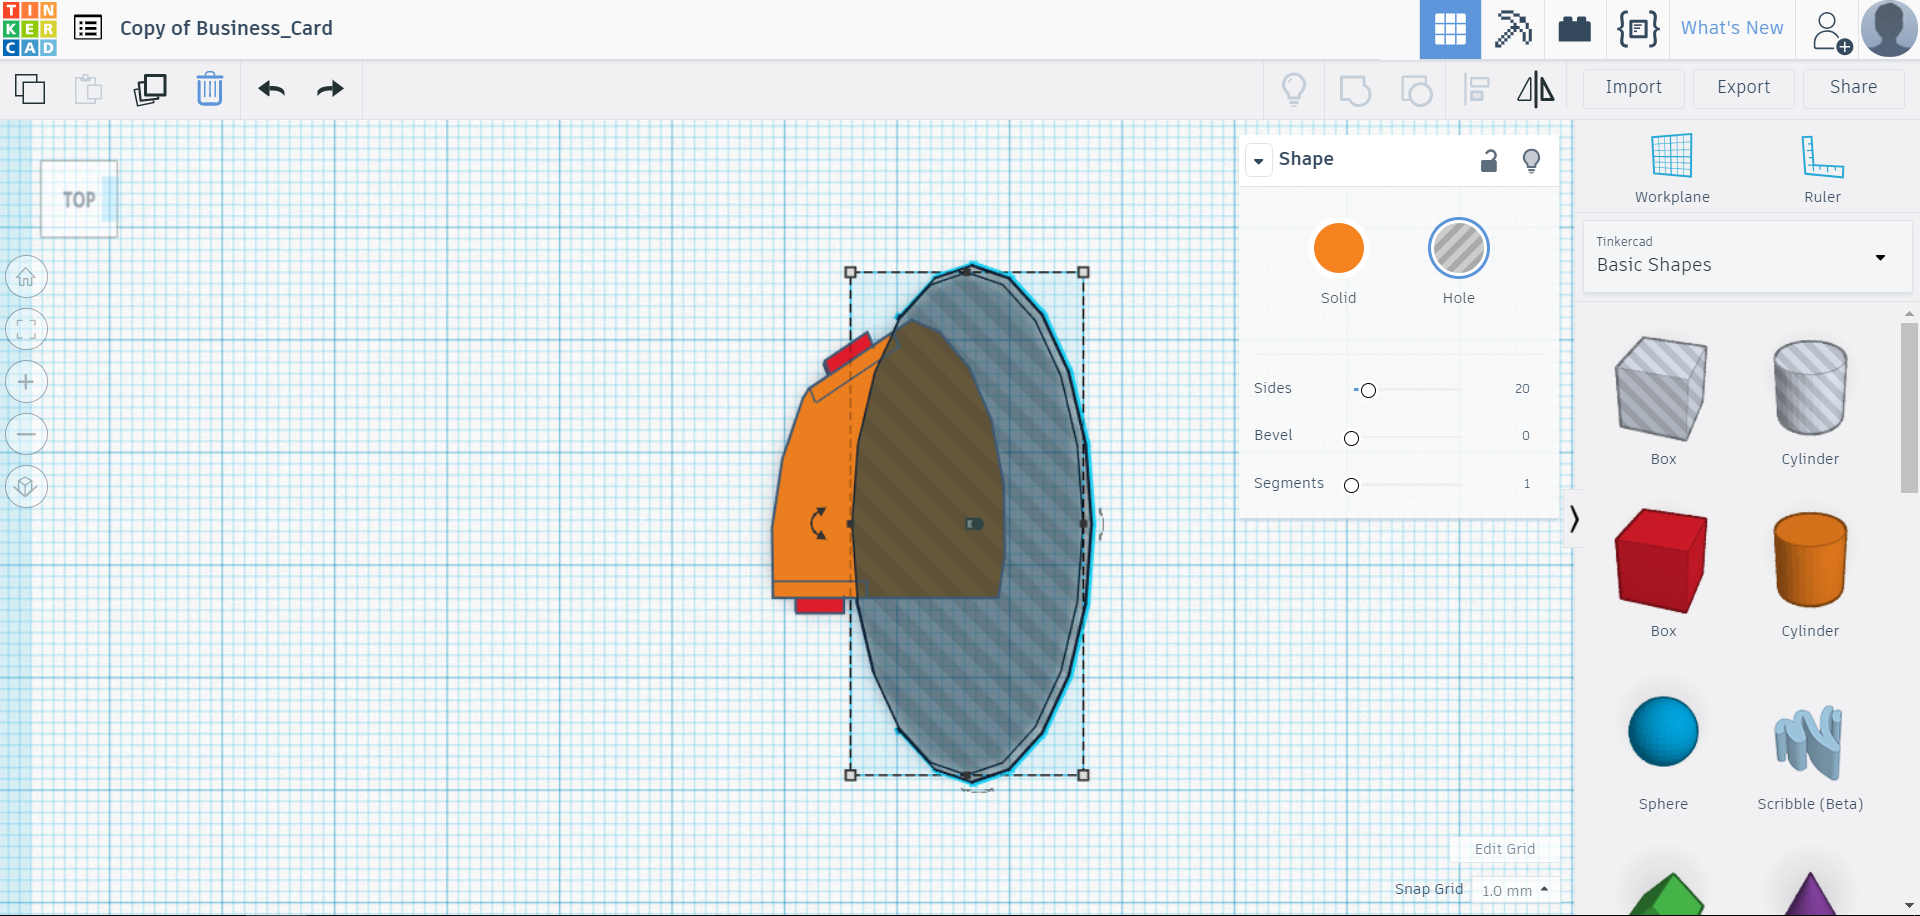
Task: Switch to orthographic view cube icon
Action: click(x=26, y=487)
